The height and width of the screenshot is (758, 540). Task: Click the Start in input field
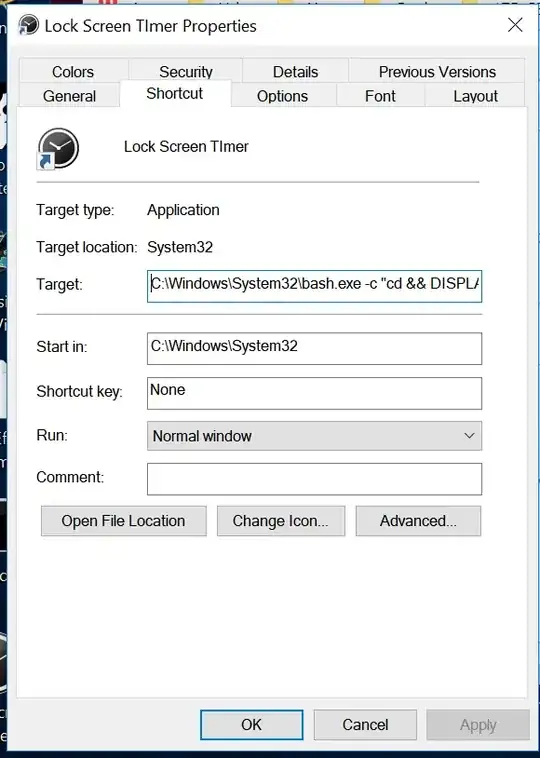pyautogui.click(x=314, y=349)
